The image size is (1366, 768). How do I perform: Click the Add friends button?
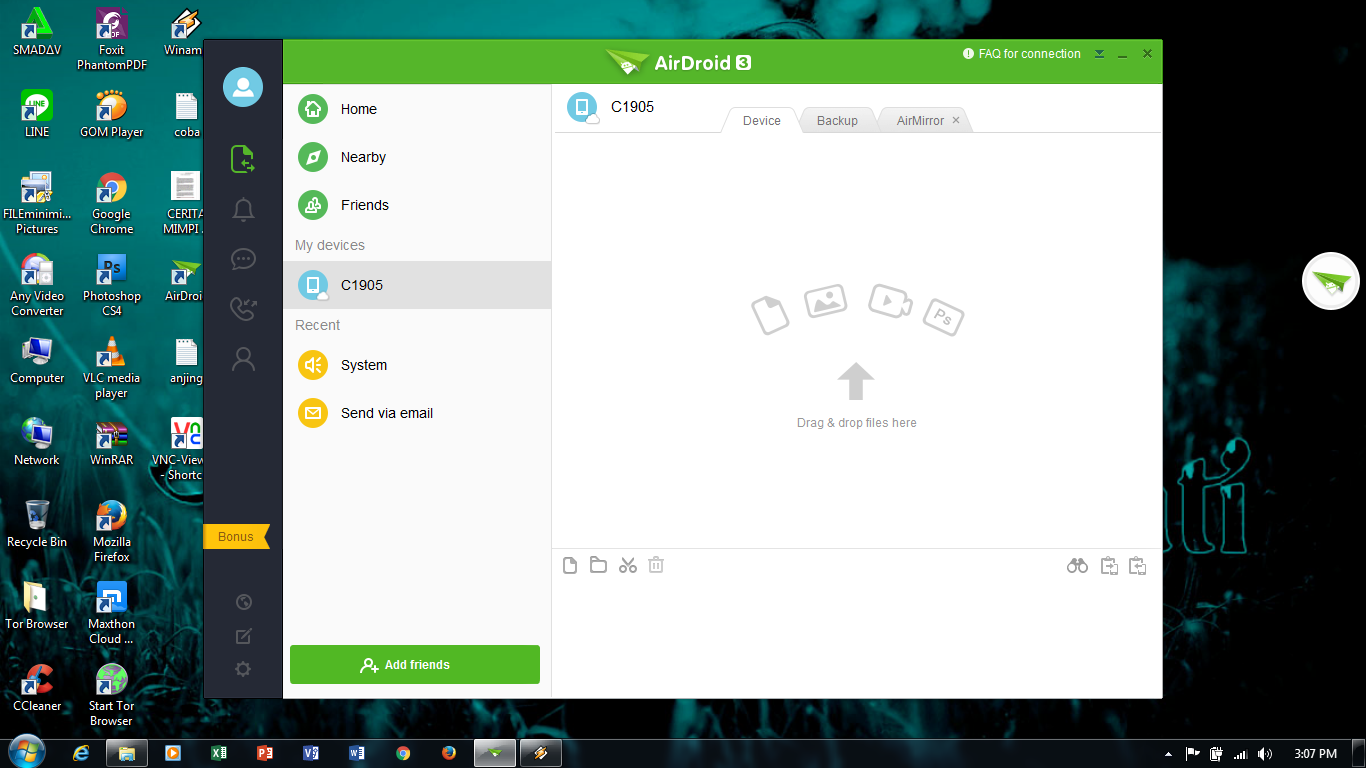click(x=415, y=665)
